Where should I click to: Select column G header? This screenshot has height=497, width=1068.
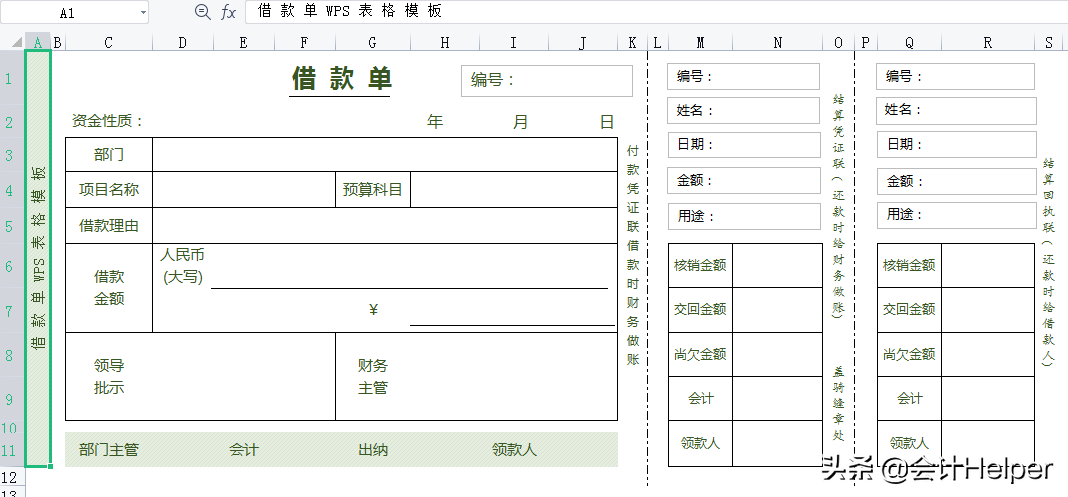372,43
